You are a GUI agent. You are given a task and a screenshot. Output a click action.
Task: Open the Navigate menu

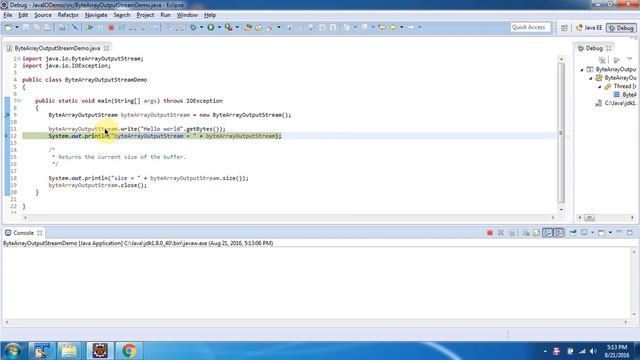pyautogui.click(x=96, y=15)
